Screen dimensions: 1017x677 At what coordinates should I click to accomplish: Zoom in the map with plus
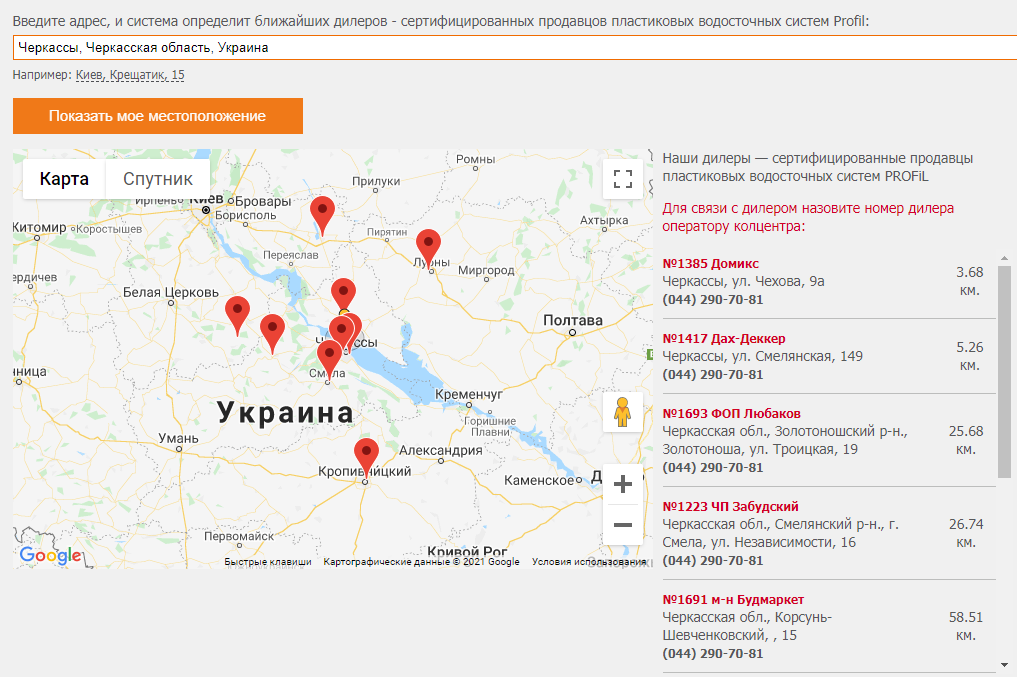coord(623,484)
